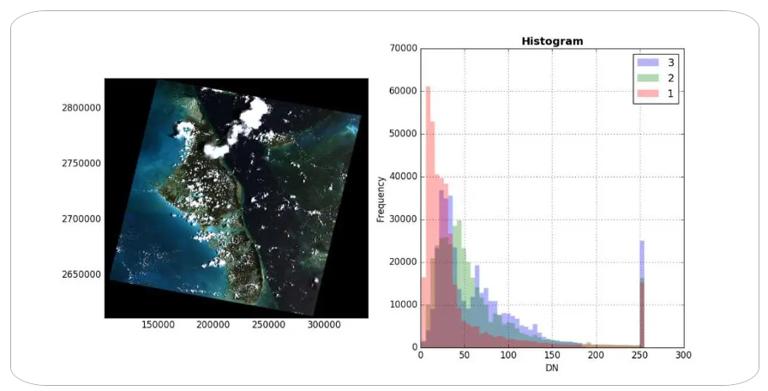Click the Histogram chart title
This screenshot has height=391, width=768.
pos(552,41)
